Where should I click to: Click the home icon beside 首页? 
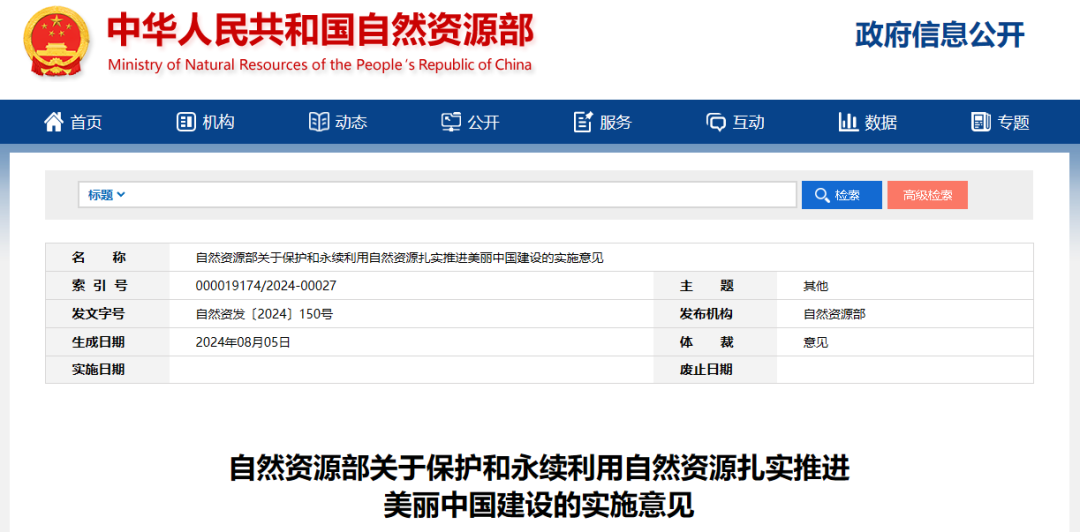(x=54, y=122)
